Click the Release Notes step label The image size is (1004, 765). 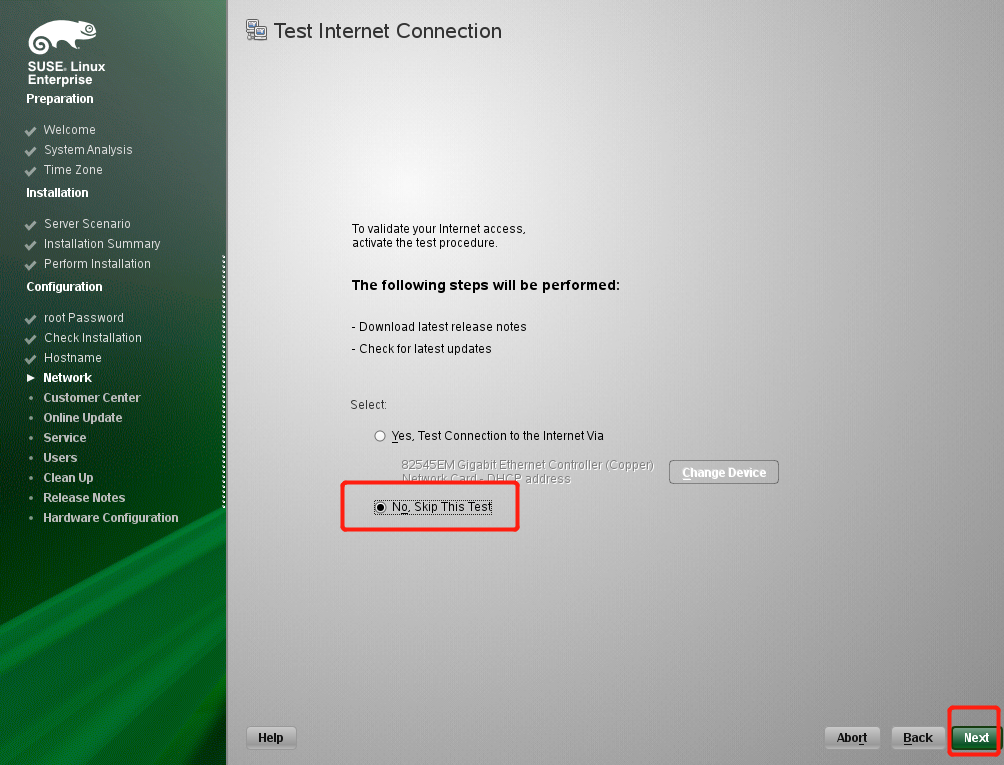pyautogui.click(x=84, y=497)
